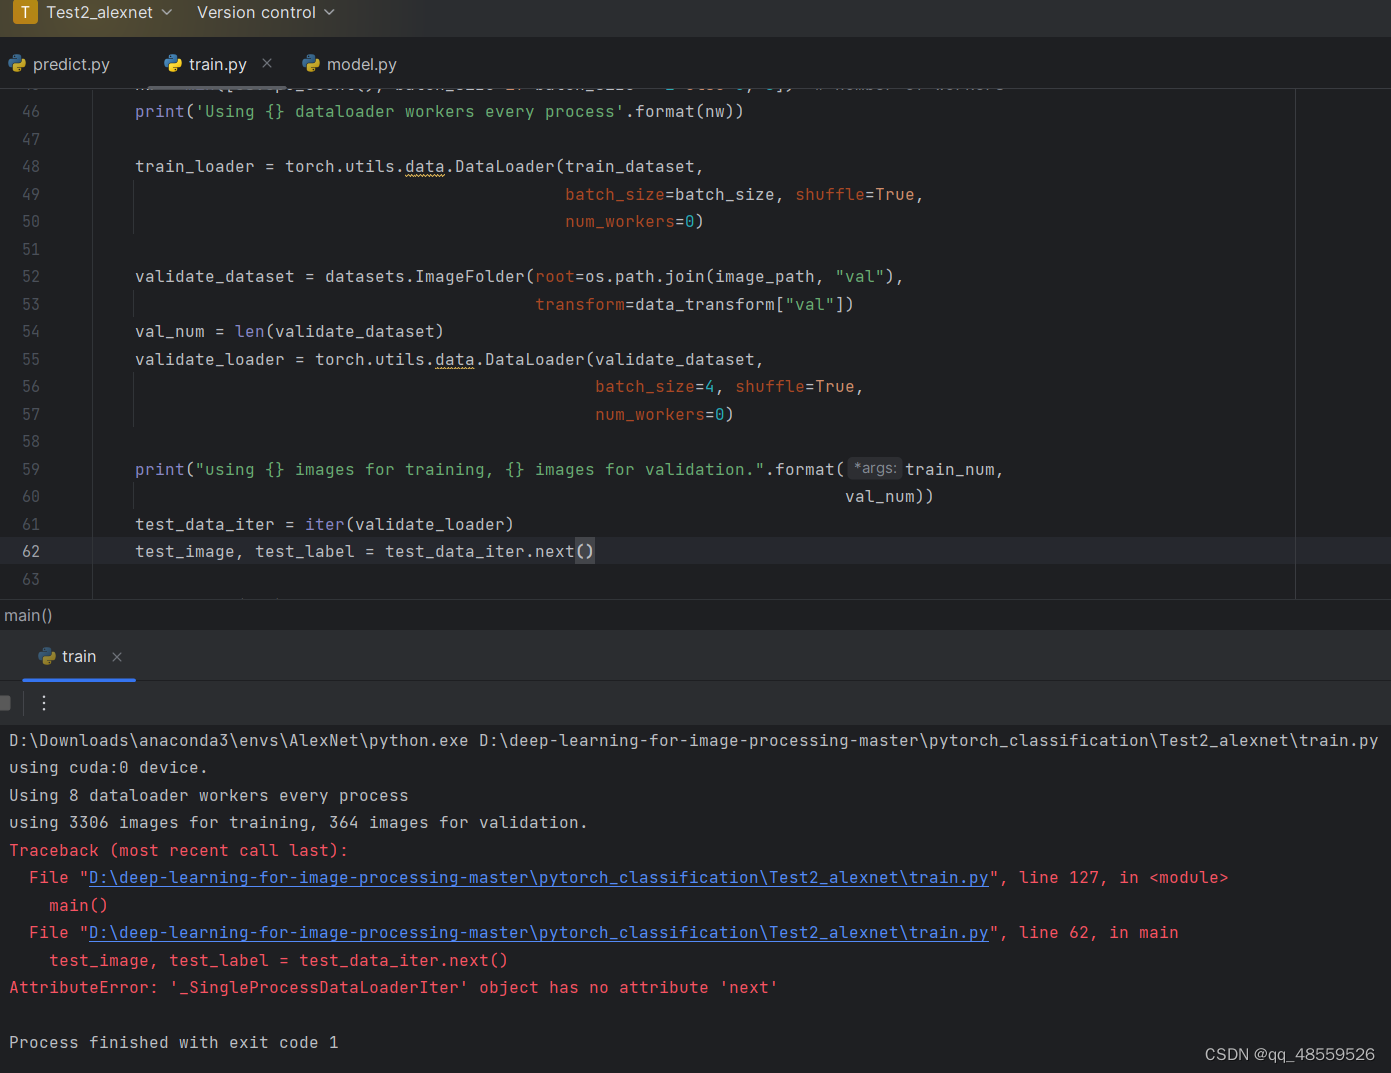
Task: Switch to the model.py tab
Action: [360, 63]
